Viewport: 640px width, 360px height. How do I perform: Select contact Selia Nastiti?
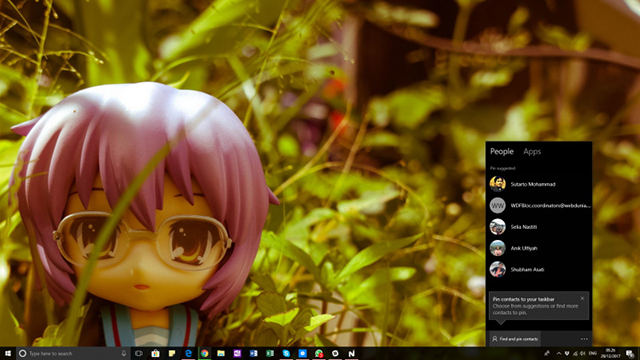(x=539, y=227)
